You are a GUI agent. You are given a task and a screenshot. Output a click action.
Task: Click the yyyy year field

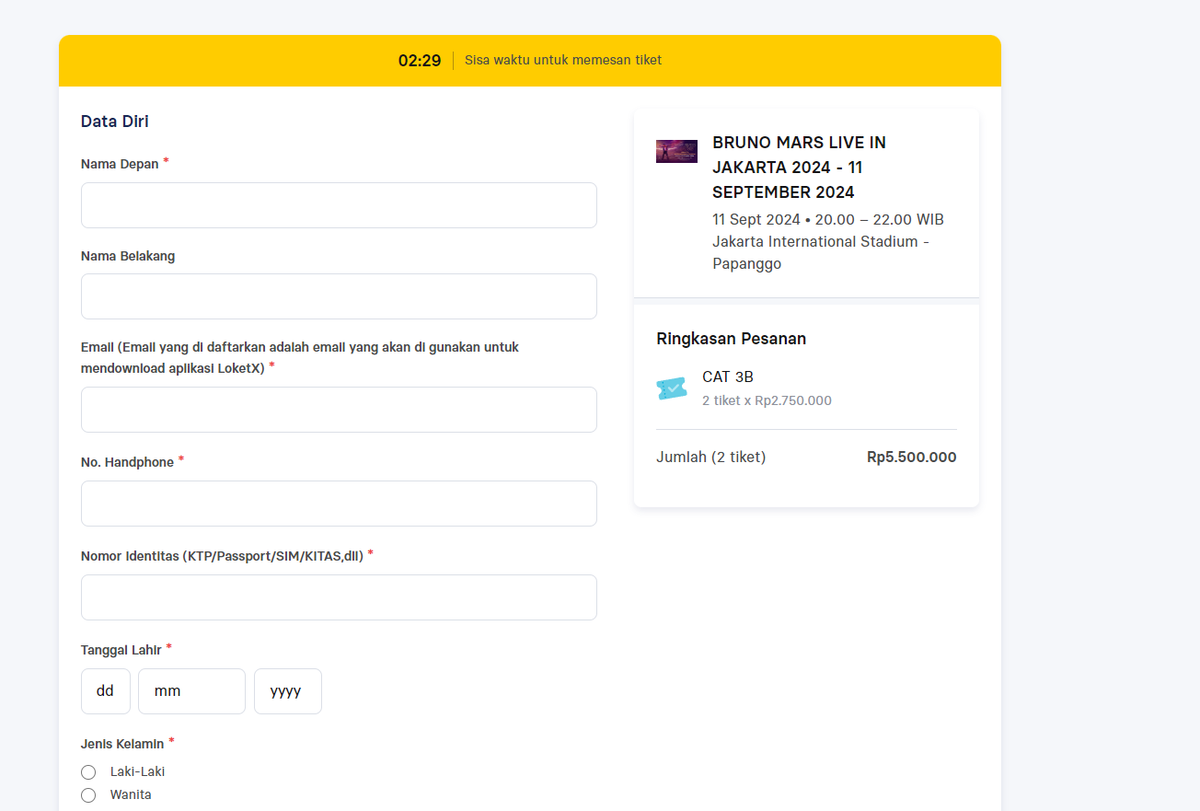click(288, 691)
